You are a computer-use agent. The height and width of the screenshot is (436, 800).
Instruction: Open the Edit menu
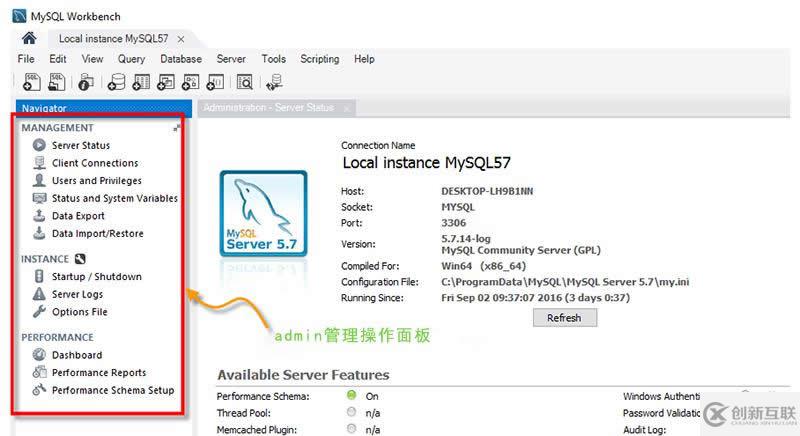[58, 59]
